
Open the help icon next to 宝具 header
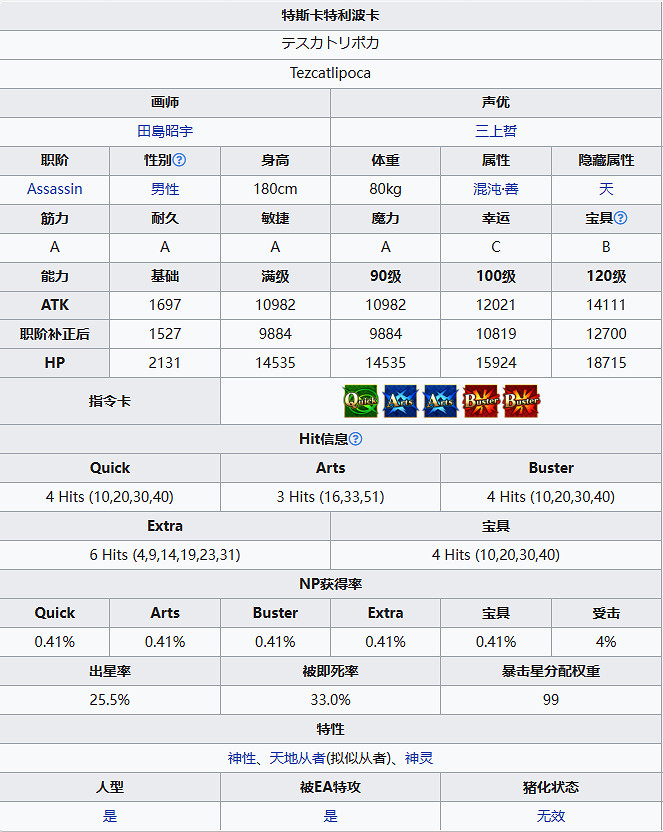coord(620,218)
